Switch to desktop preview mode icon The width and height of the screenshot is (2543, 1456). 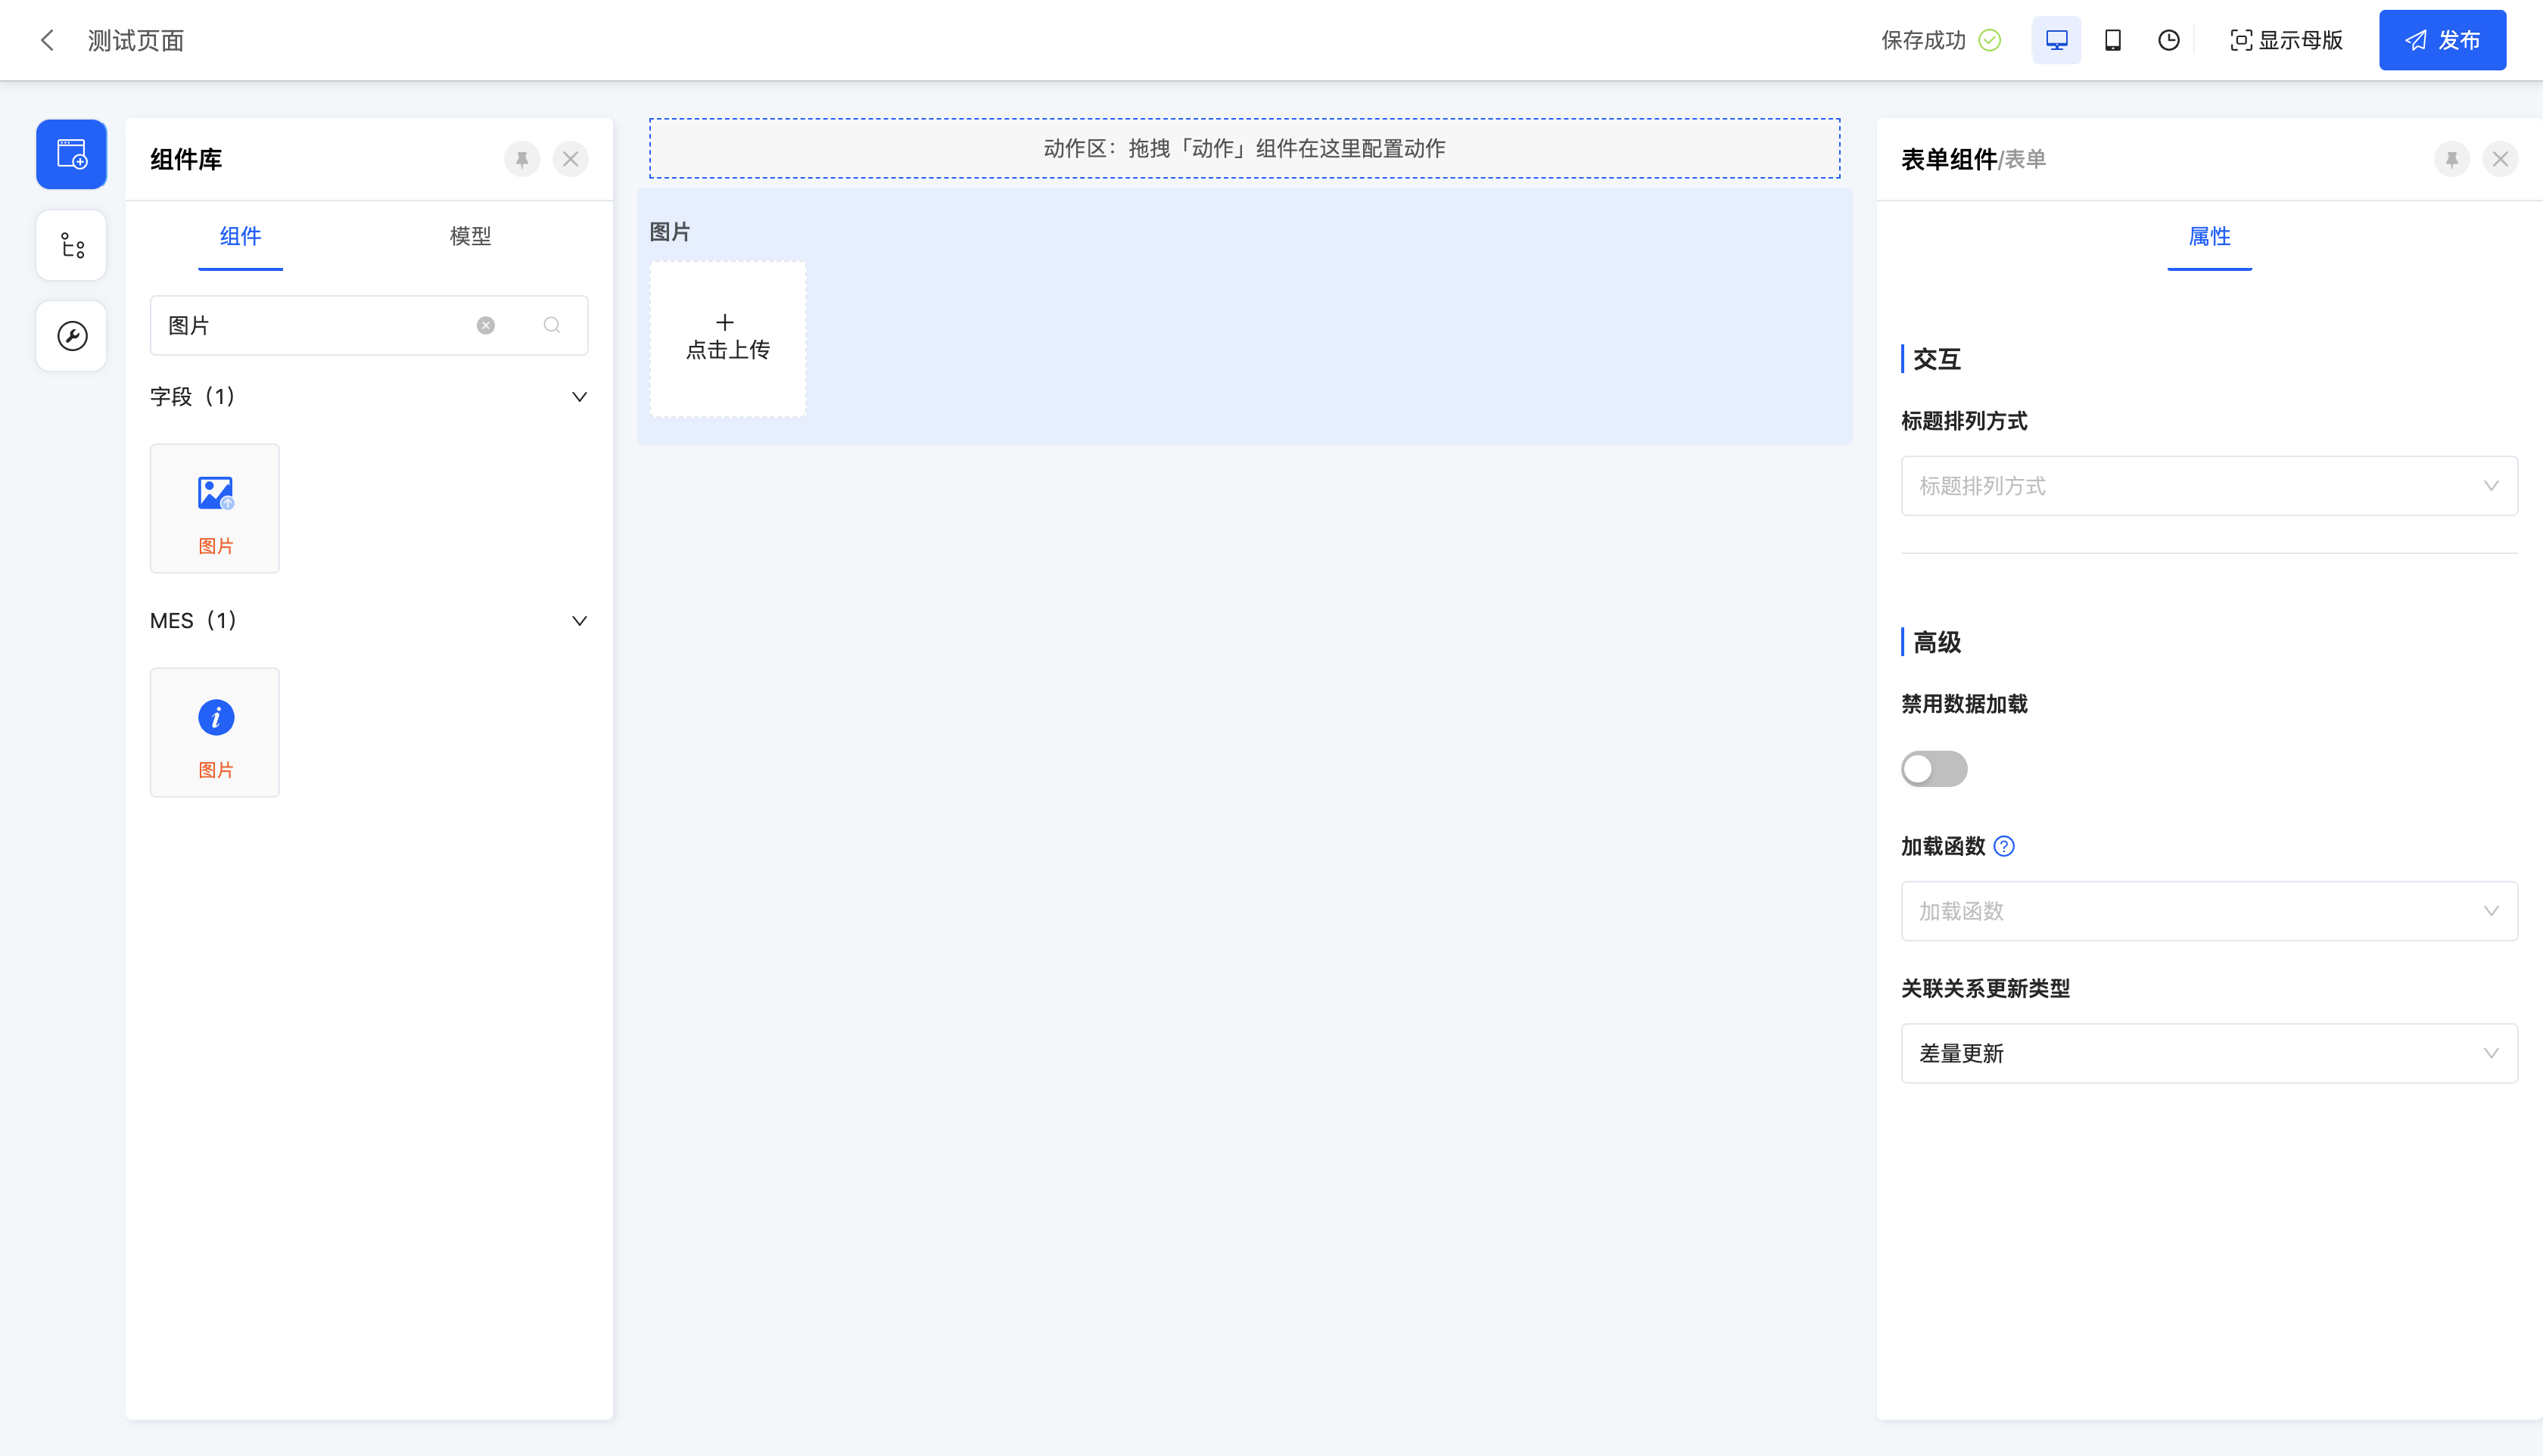[x=2056, y=40]
